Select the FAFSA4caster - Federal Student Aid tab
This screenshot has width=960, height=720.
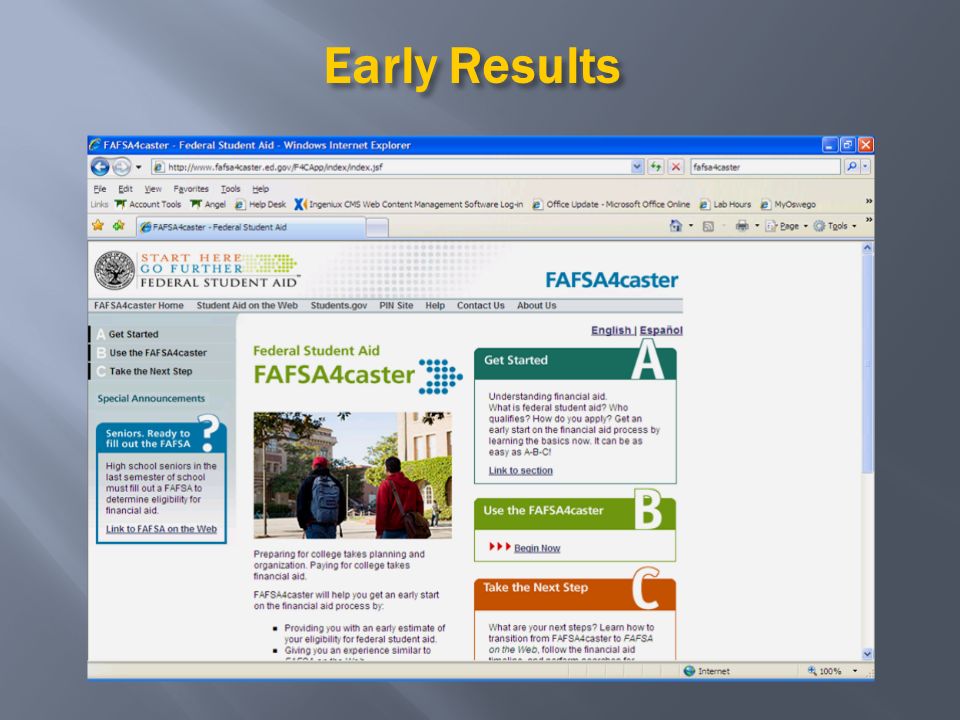[x=251, y=227]
